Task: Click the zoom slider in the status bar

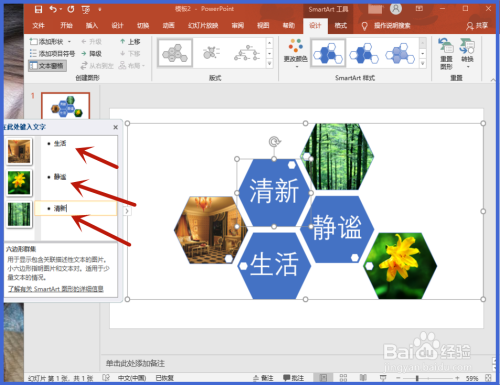Action: (x=427, y=378)
